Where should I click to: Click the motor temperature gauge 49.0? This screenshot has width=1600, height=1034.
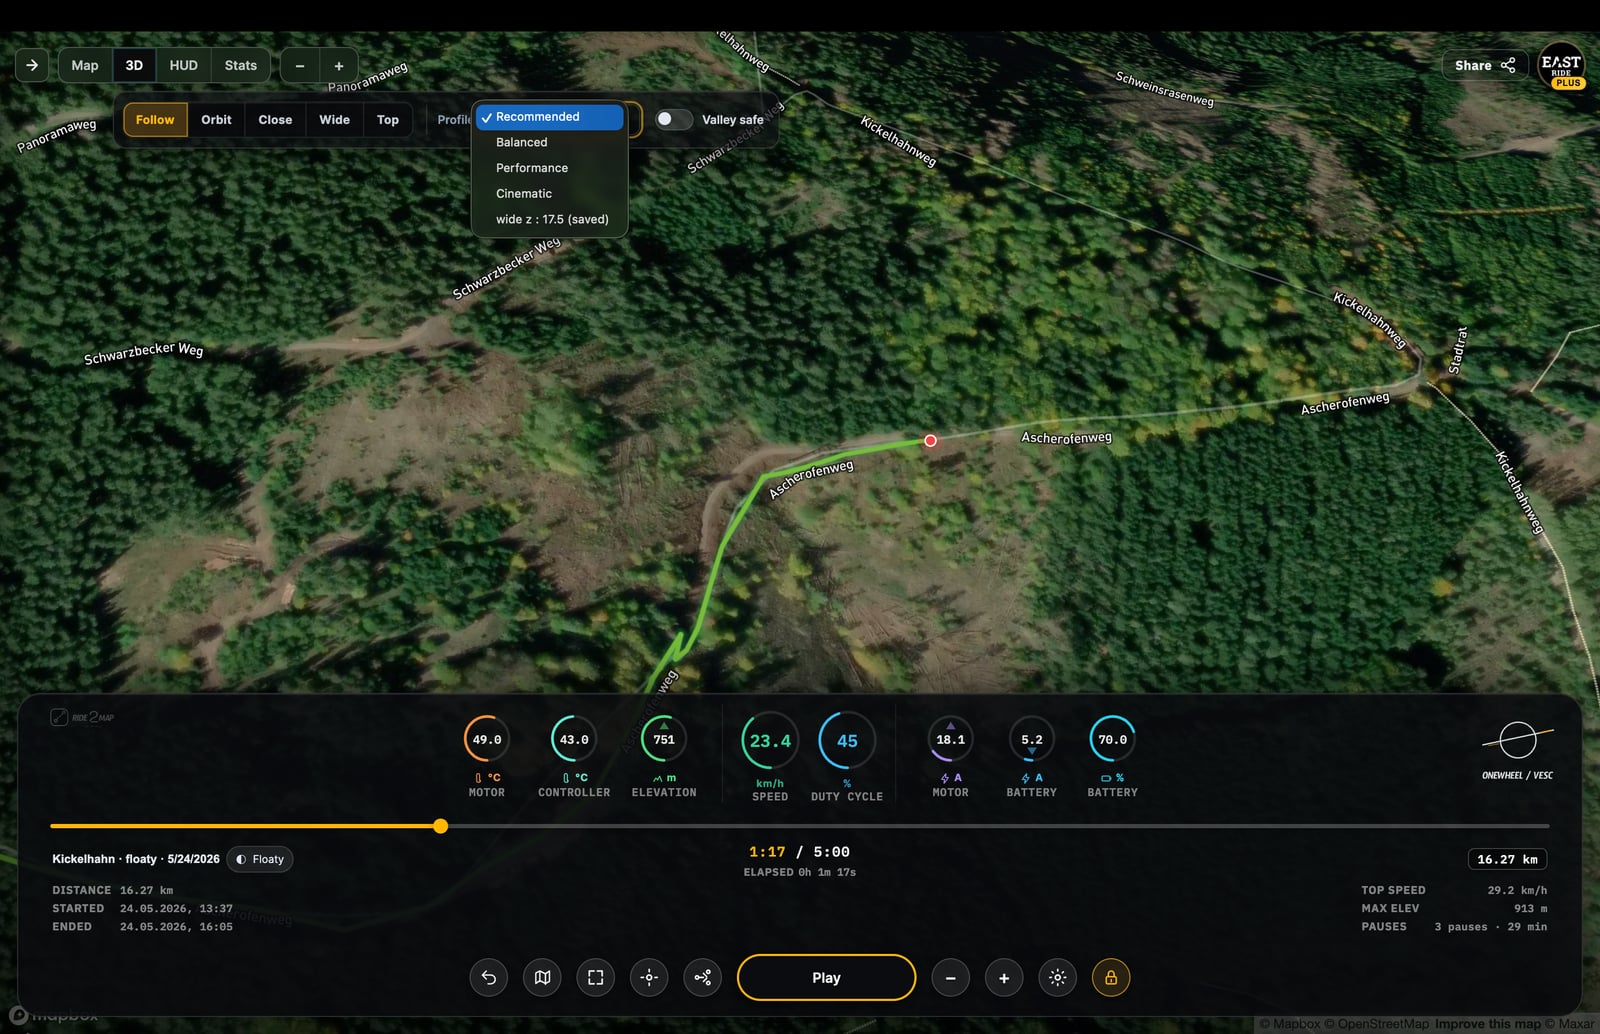[487, 740]
